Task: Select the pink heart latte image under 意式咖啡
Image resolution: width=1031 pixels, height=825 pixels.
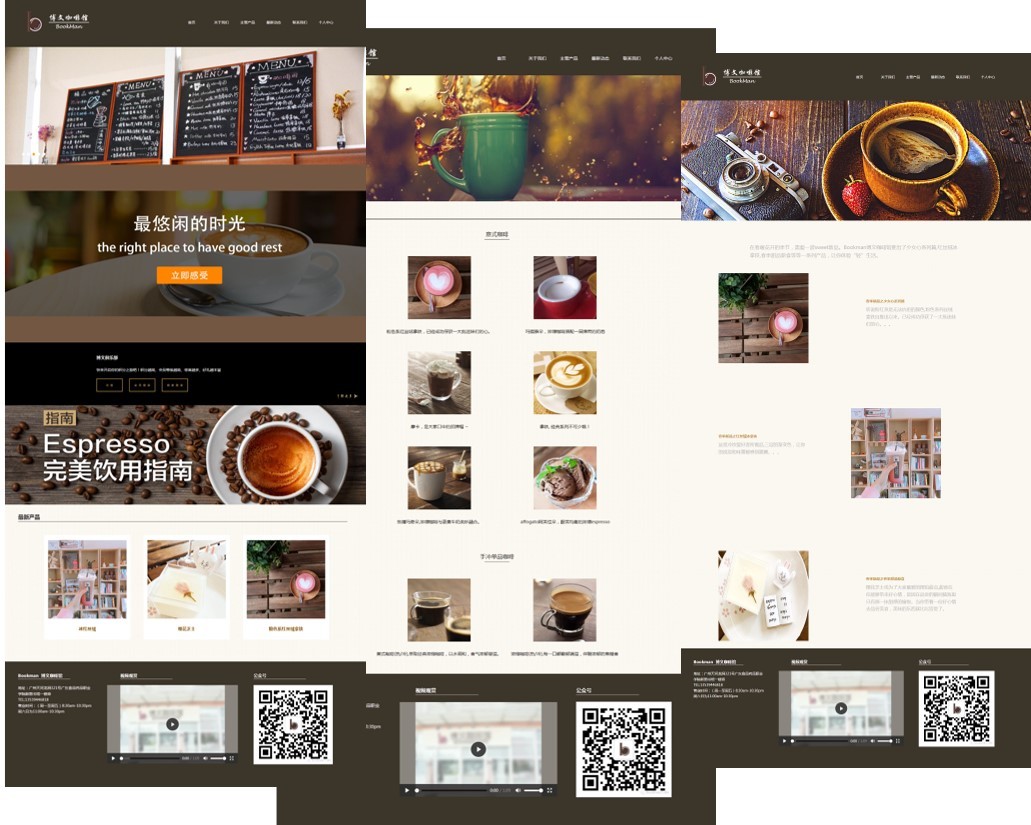Action: pos(439,287)
